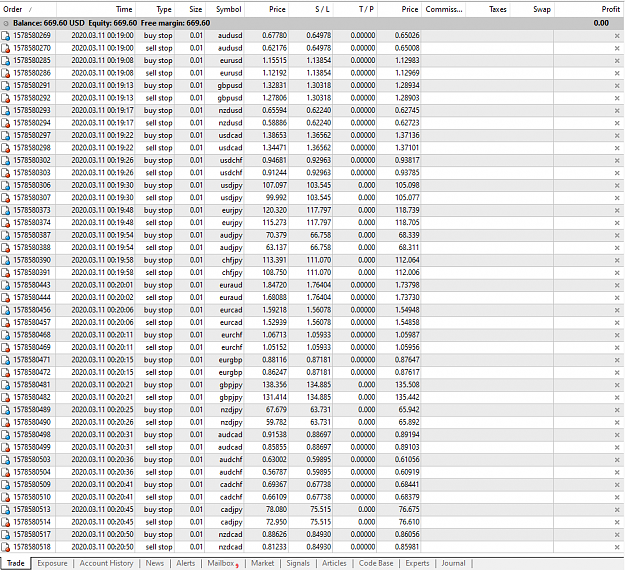The image size is (625, 570).
Task: Delete the gbpjpy sell stop order 1578580482
Action: (x=617, y=397)
